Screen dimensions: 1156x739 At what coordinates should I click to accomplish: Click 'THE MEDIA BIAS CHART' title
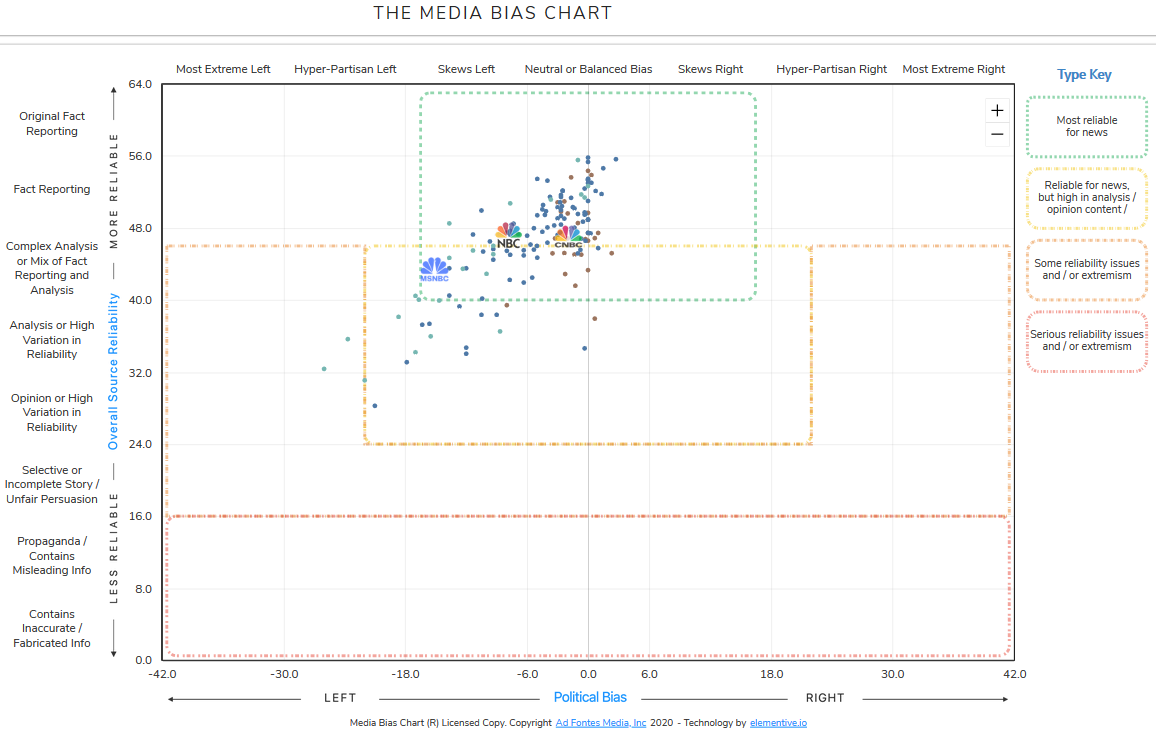click(x=492, y=13)
